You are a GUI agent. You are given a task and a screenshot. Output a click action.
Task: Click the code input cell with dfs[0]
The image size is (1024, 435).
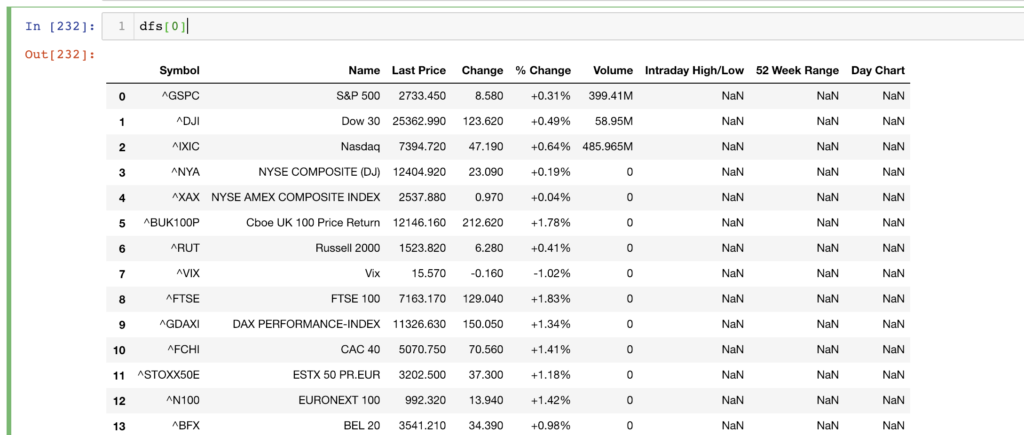[563, 27]
